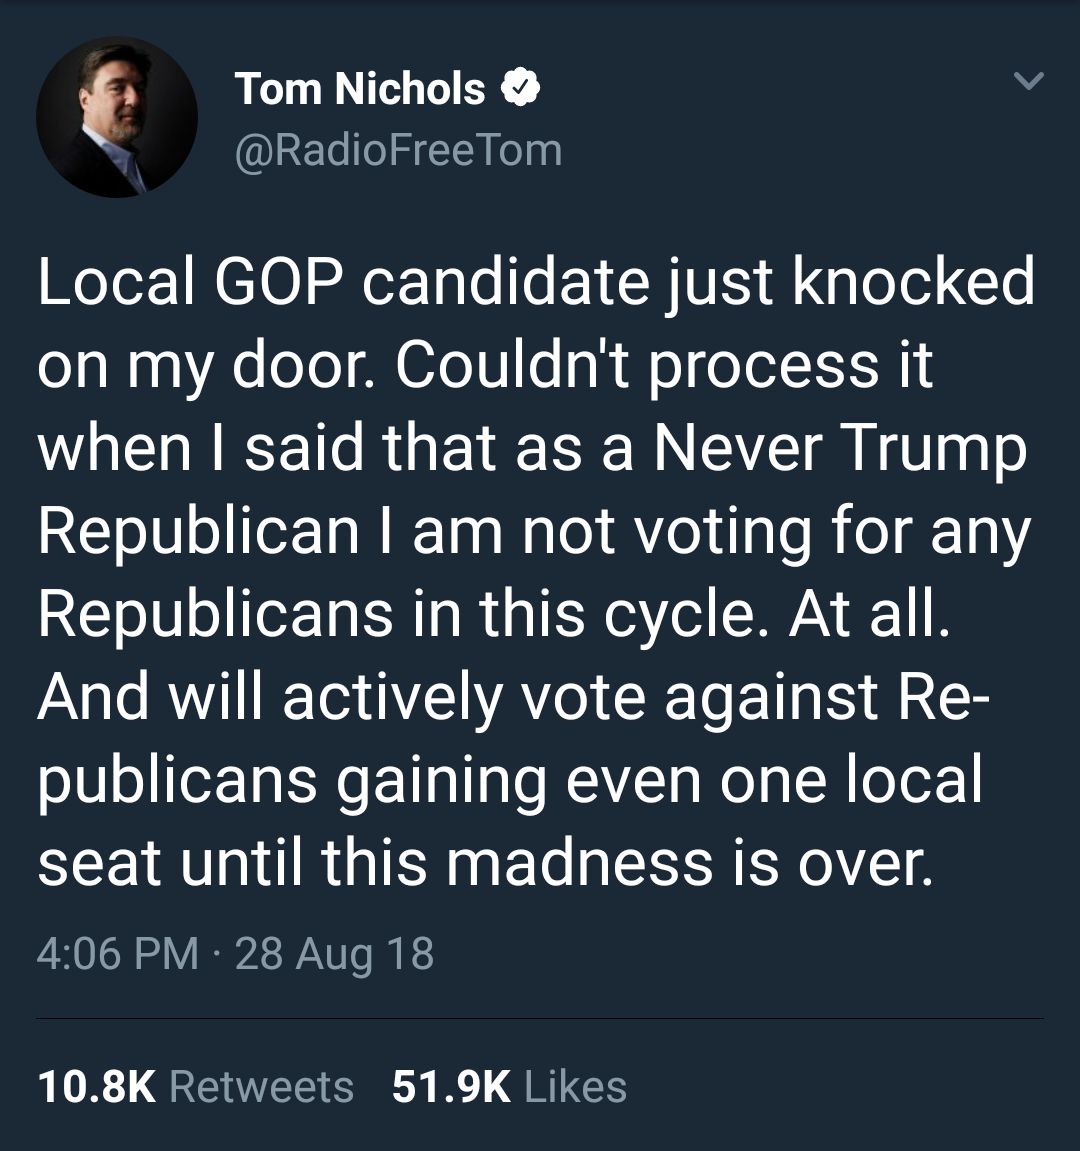This screenshot has width=1080, height=1151.
Task: Open the Tom Nichols display name link
Action: [x=360, y=89]
